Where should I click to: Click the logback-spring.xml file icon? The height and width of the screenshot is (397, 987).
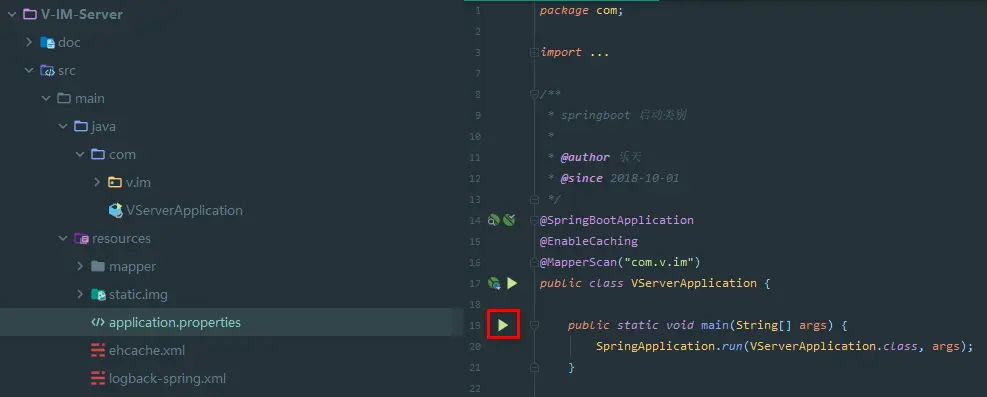[x=98, y=379]
